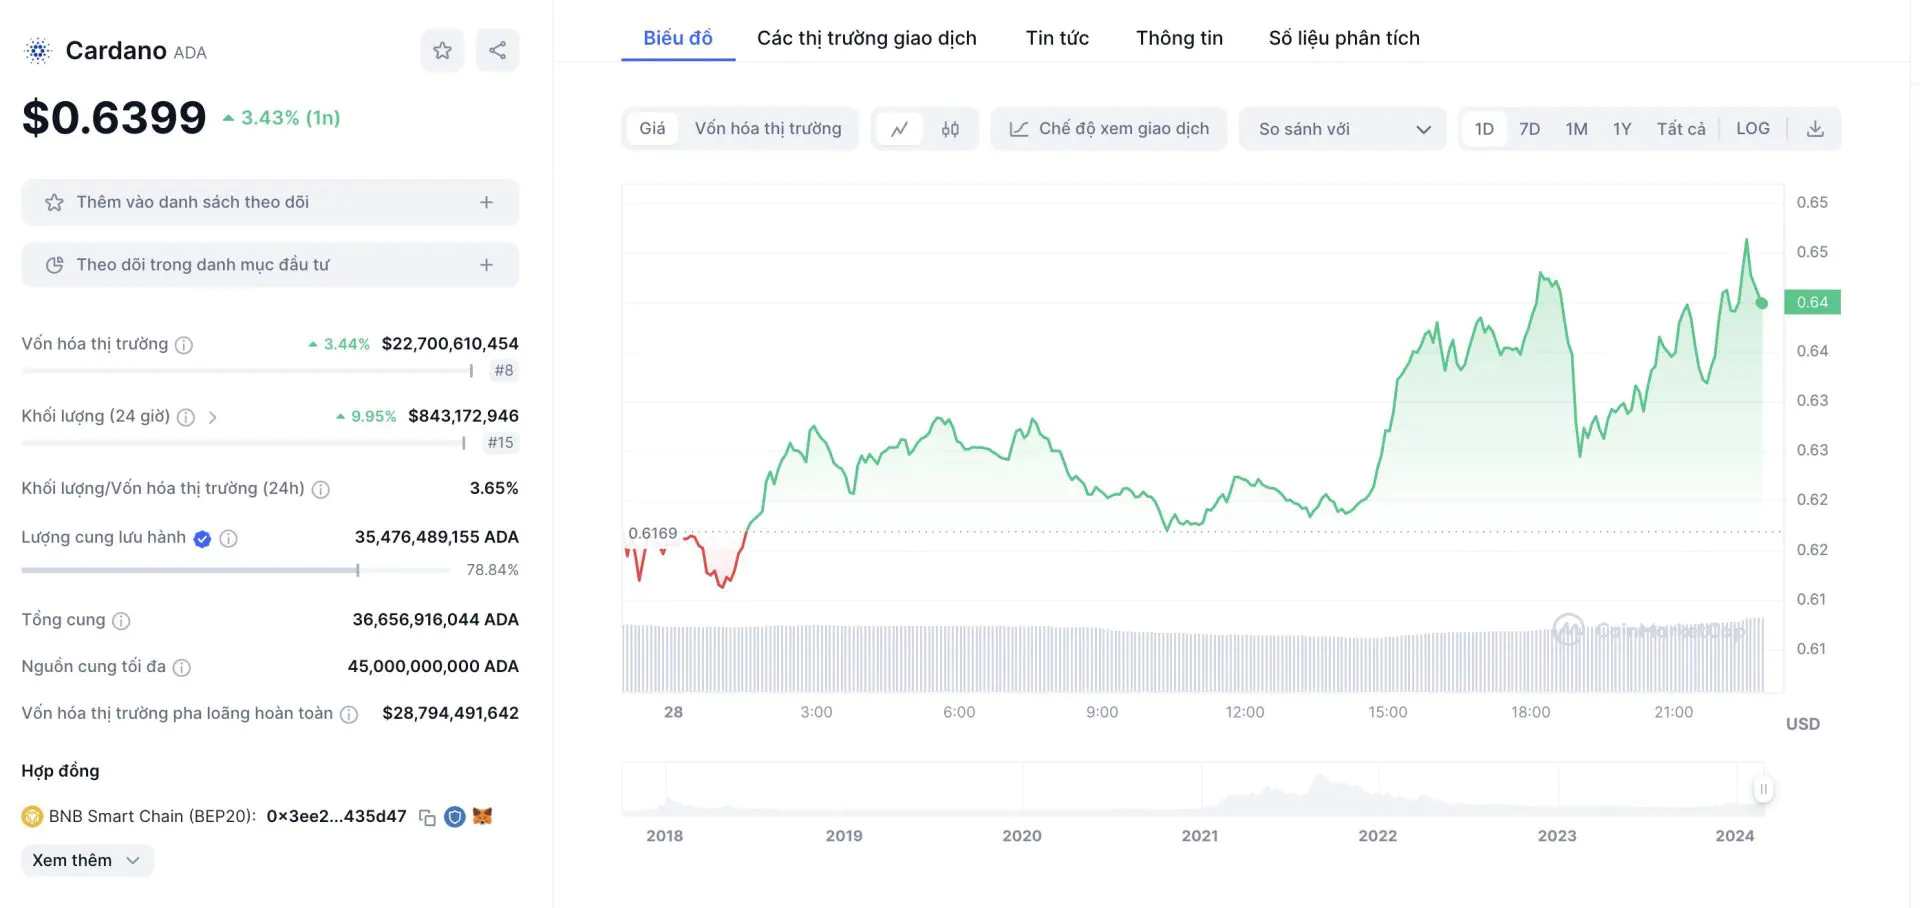Viewport: 1920px width, 908px height.
Task: Click Thêm vào danh sách theo dõi
Action: pos(270,202)
